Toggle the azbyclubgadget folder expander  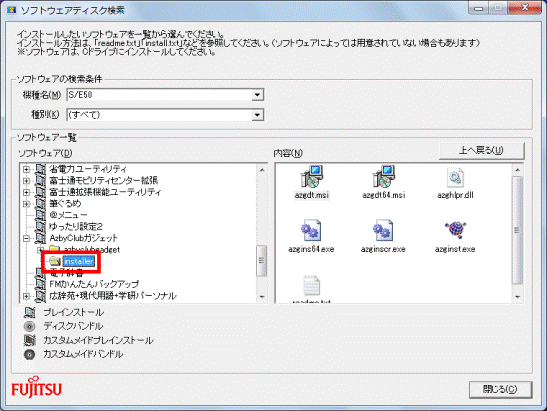coord(40,249)
